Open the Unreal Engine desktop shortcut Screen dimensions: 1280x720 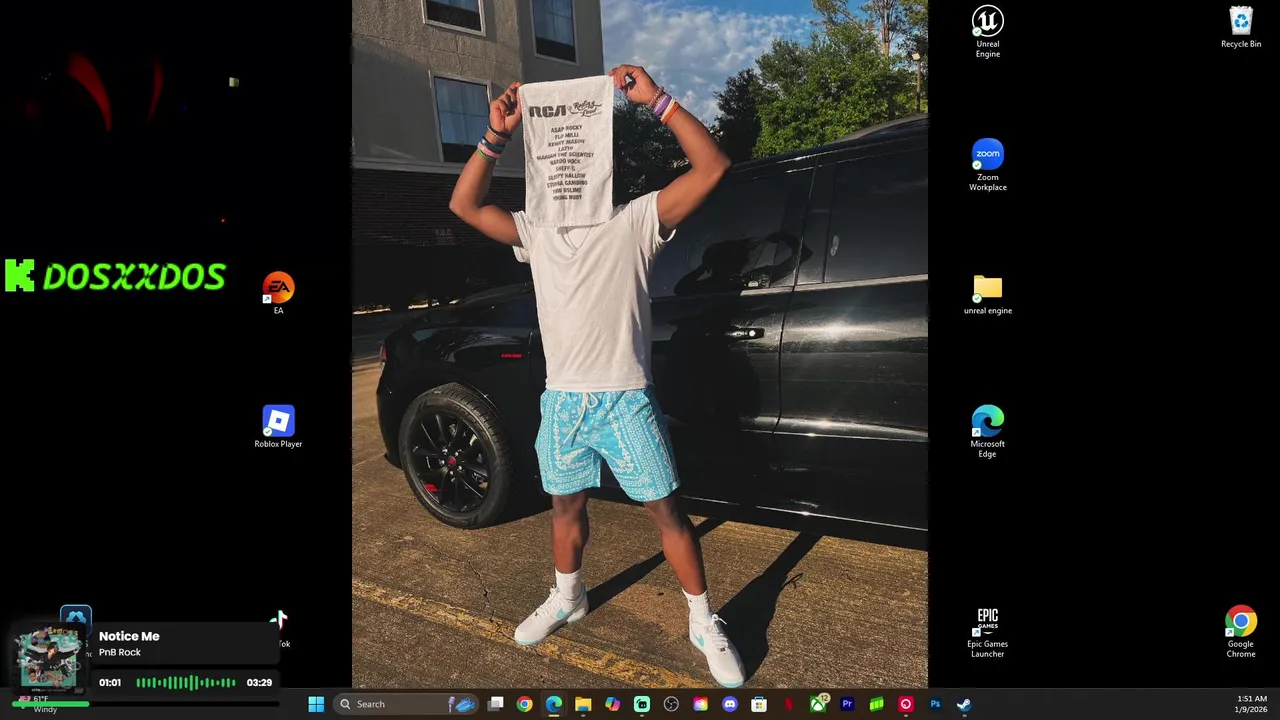click(987, 32)
